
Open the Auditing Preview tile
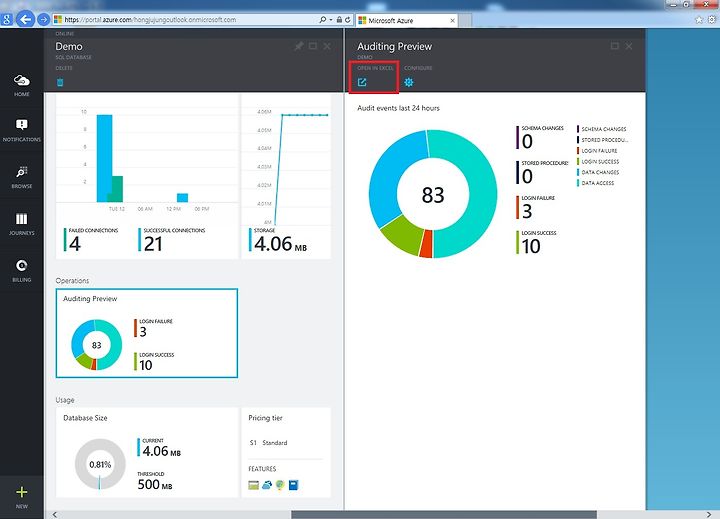click(146, 333)
